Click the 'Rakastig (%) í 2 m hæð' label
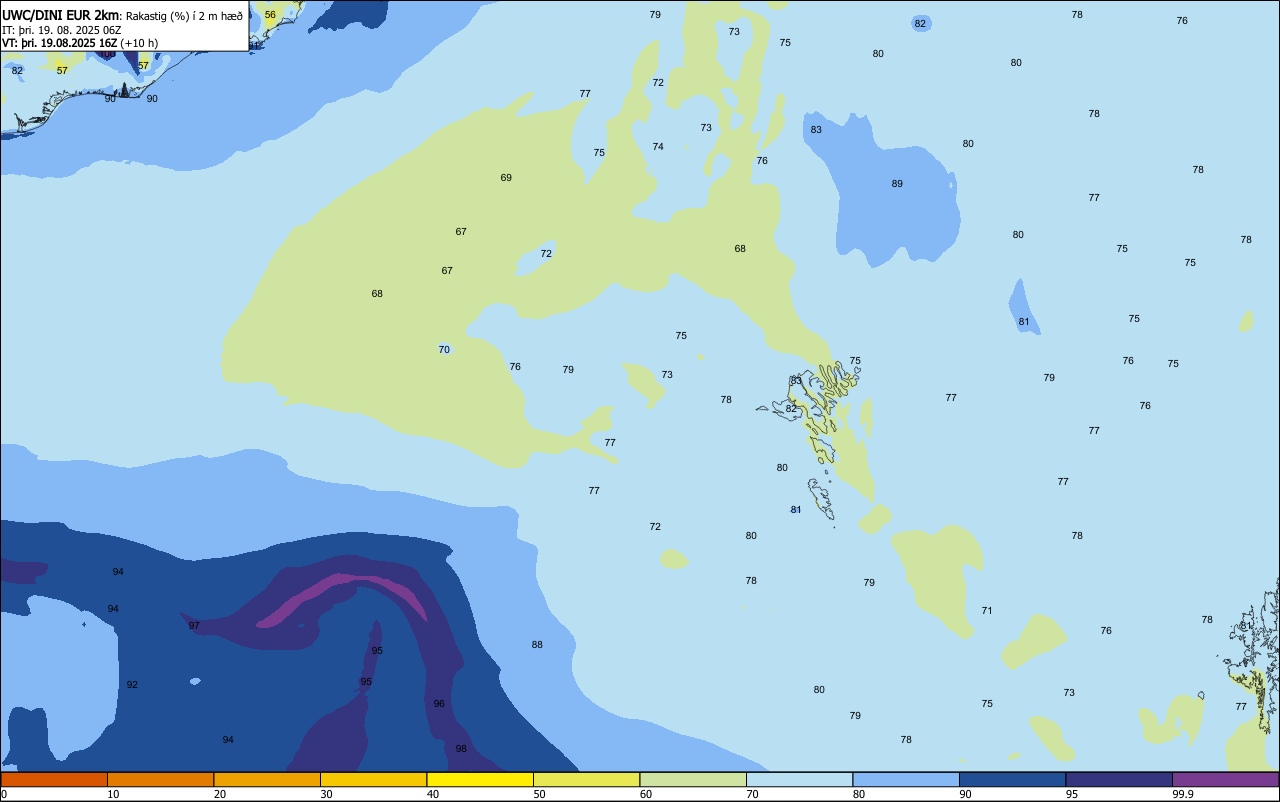 pos(184,16)
